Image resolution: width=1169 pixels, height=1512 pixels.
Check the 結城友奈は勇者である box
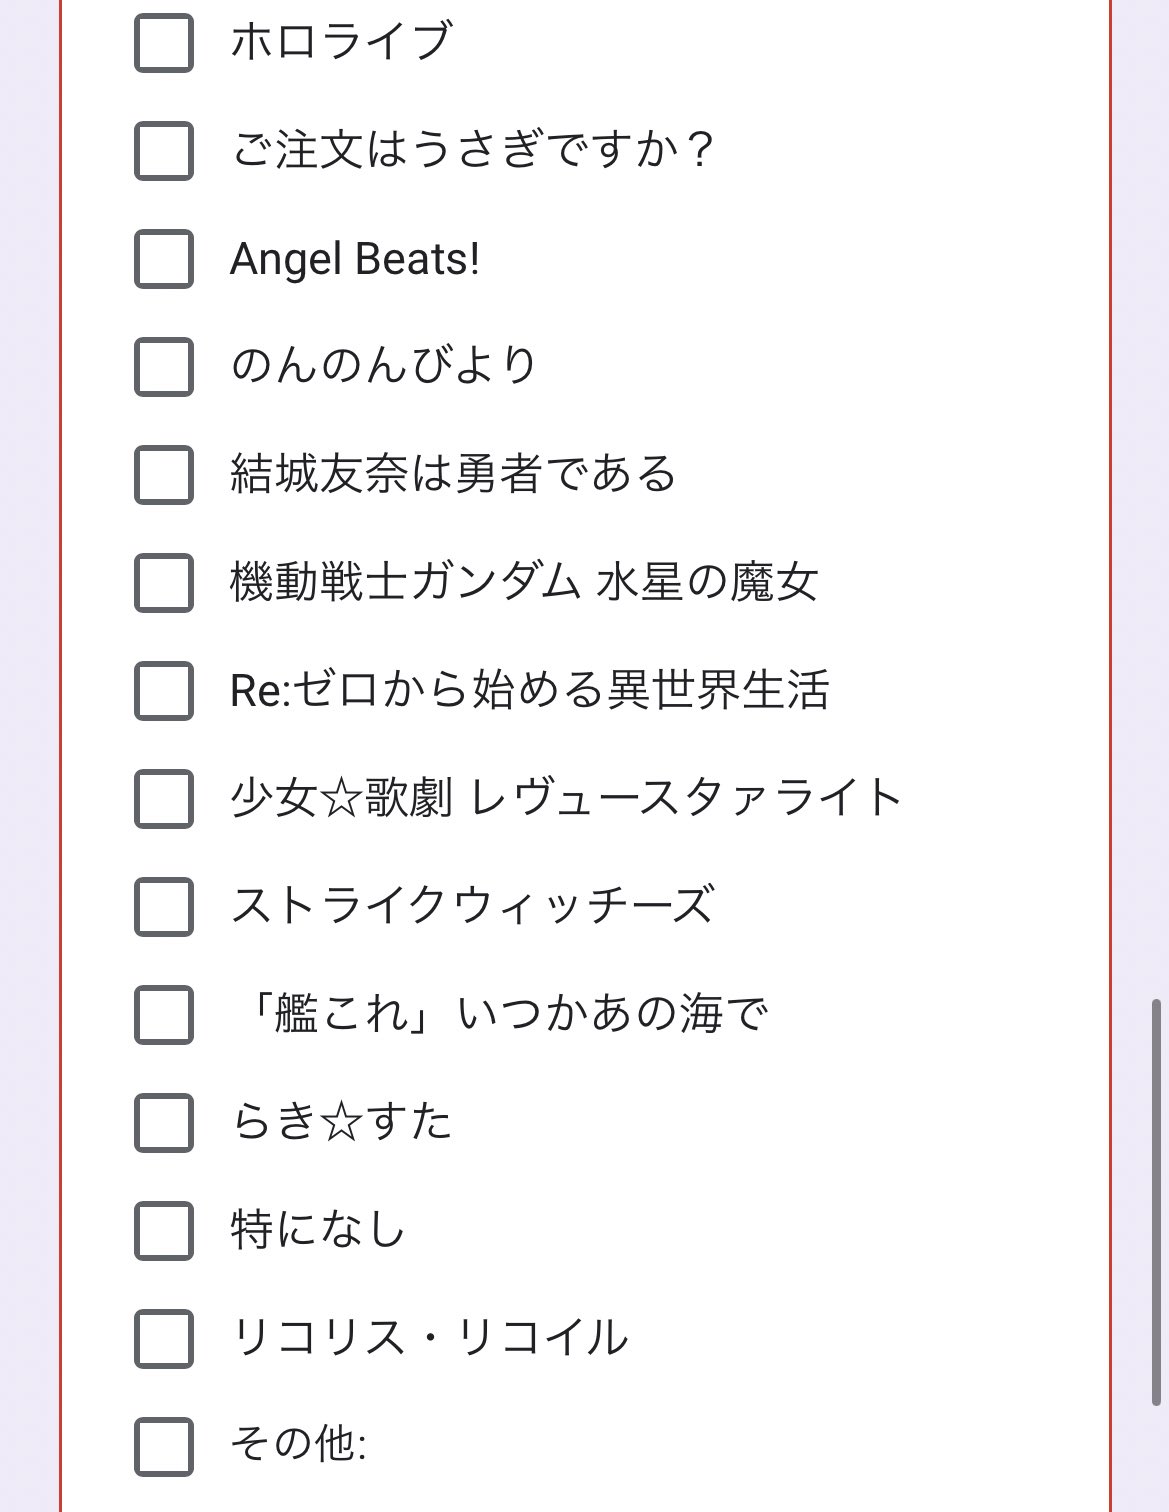164,474
